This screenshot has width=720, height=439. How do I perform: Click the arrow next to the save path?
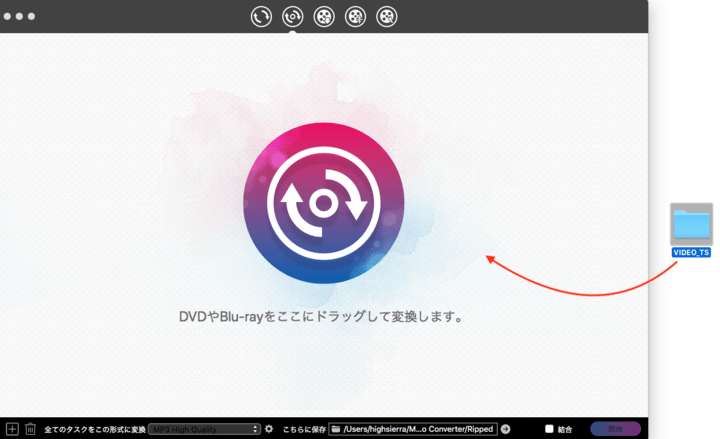click(505, 429)
